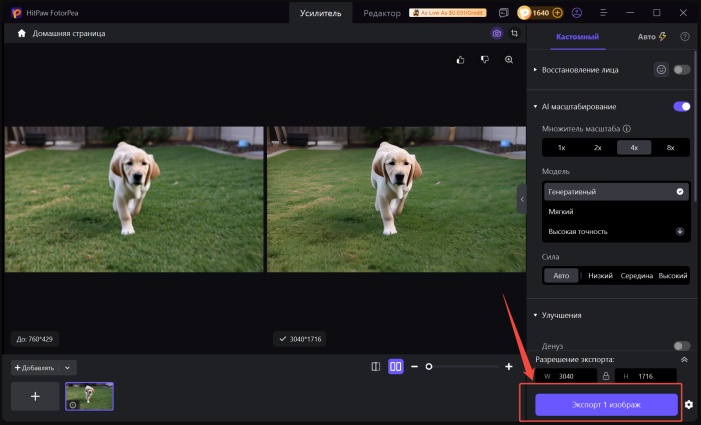Choose the Генеративный model
The height and width of the screenshot is (425, 701).
tap(616, 192)
